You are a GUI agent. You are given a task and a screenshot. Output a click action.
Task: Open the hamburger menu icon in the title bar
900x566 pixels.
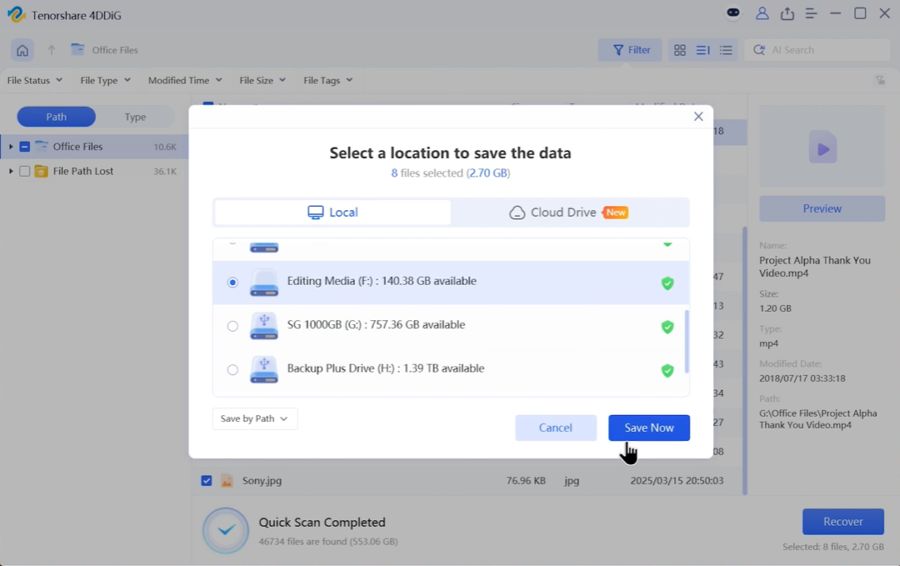point(811,13)
